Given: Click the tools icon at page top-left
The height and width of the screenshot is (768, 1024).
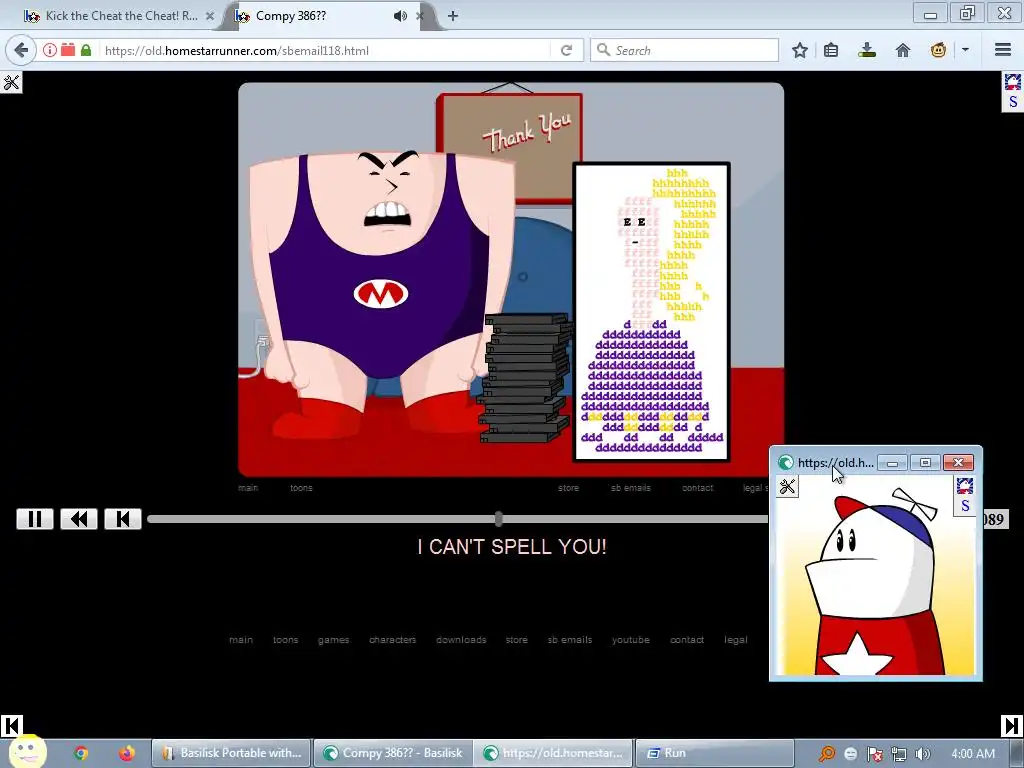Looking at the screenshot, I should tap(11, 82).
